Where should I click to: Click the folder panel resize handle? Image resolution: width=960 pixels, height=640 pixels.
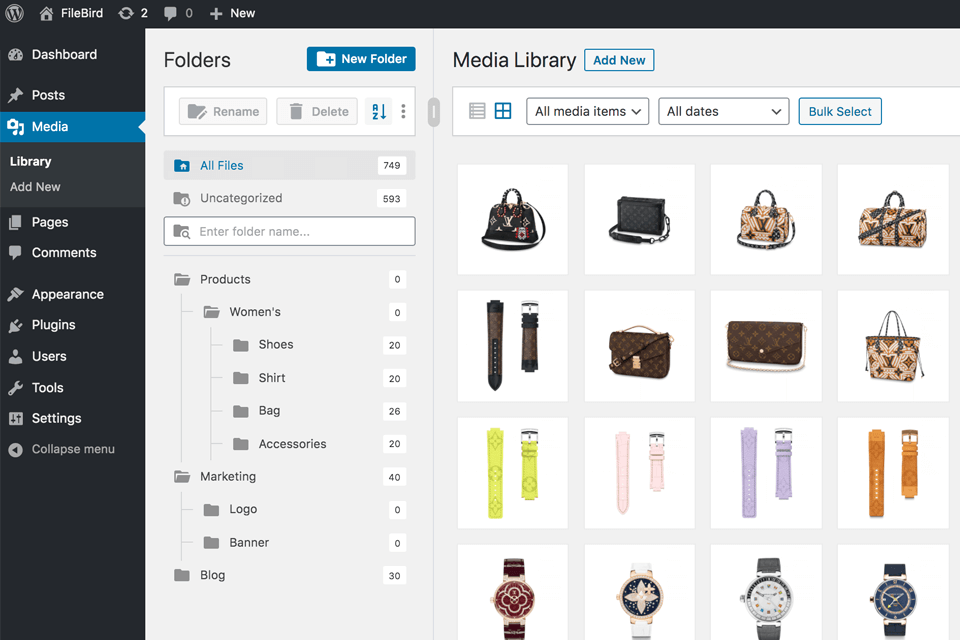pyautogui.click(x=433, y=112)
